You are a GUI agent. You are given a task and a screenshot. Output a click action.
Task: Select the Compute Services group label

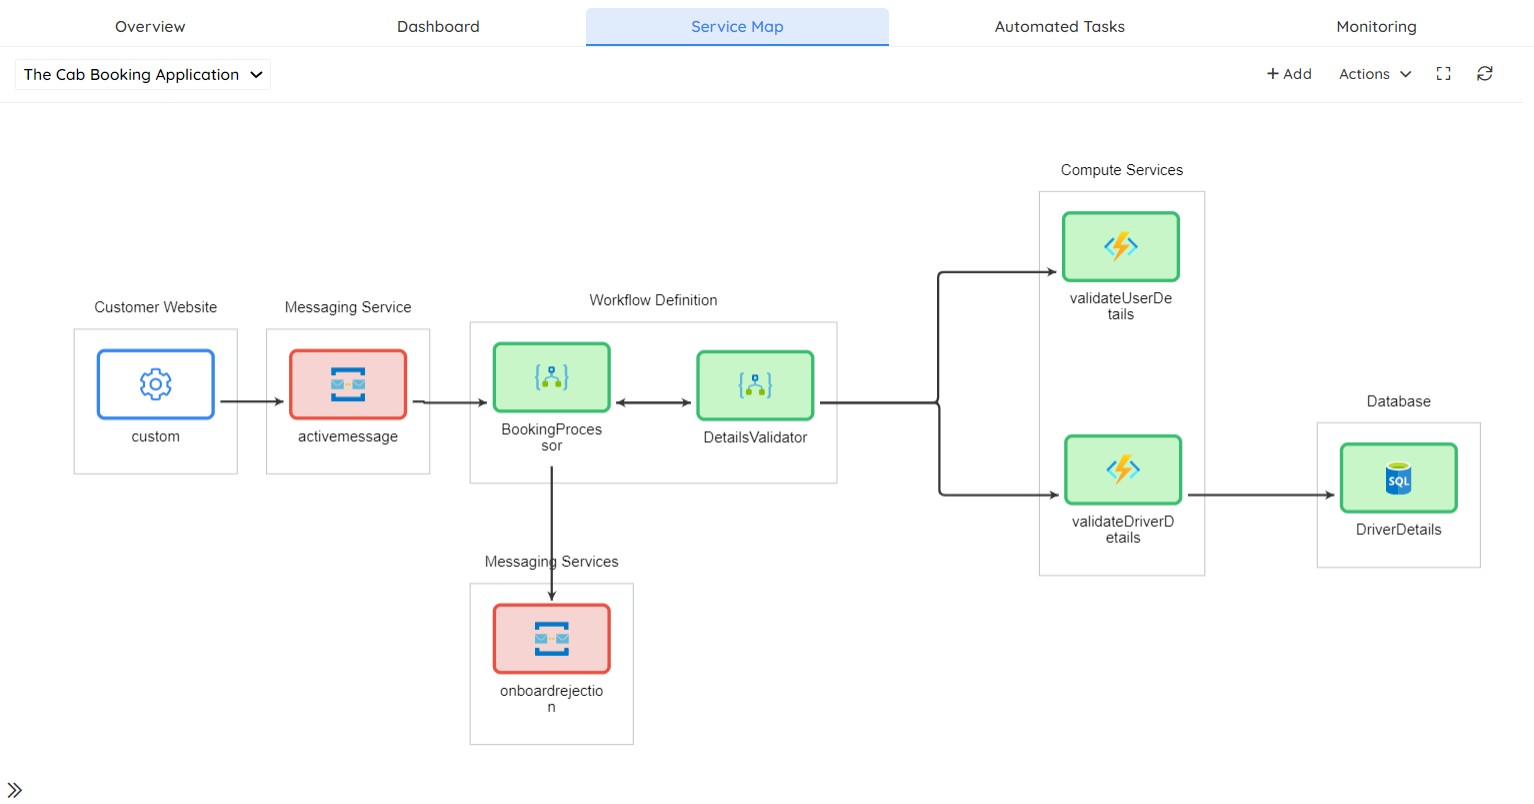pos(1121,170)
